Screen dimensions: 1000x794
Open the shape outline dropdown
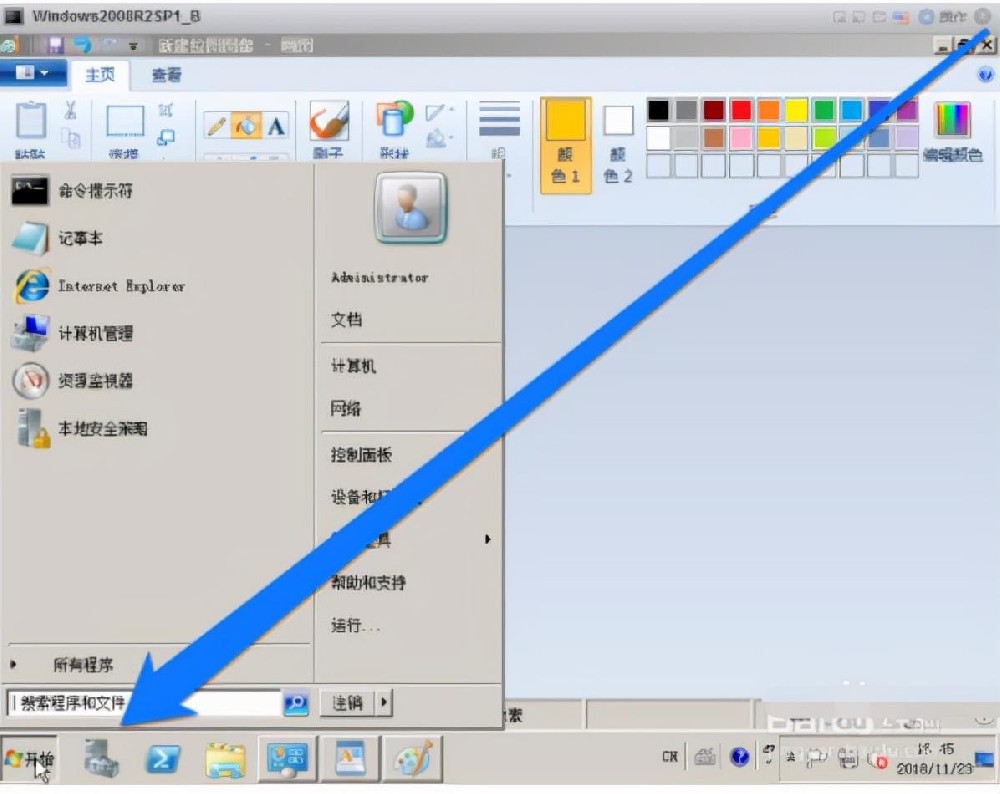tap(439, 112)
